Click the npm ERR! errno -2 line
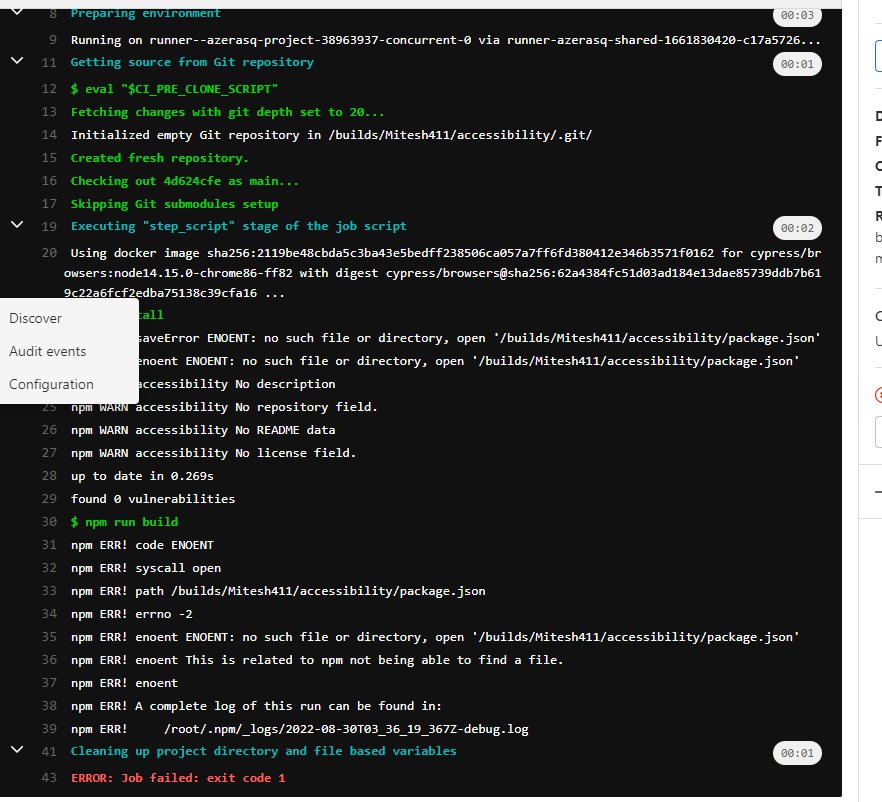Viewport: 882px width, 802px height. (x=131, y=614)
